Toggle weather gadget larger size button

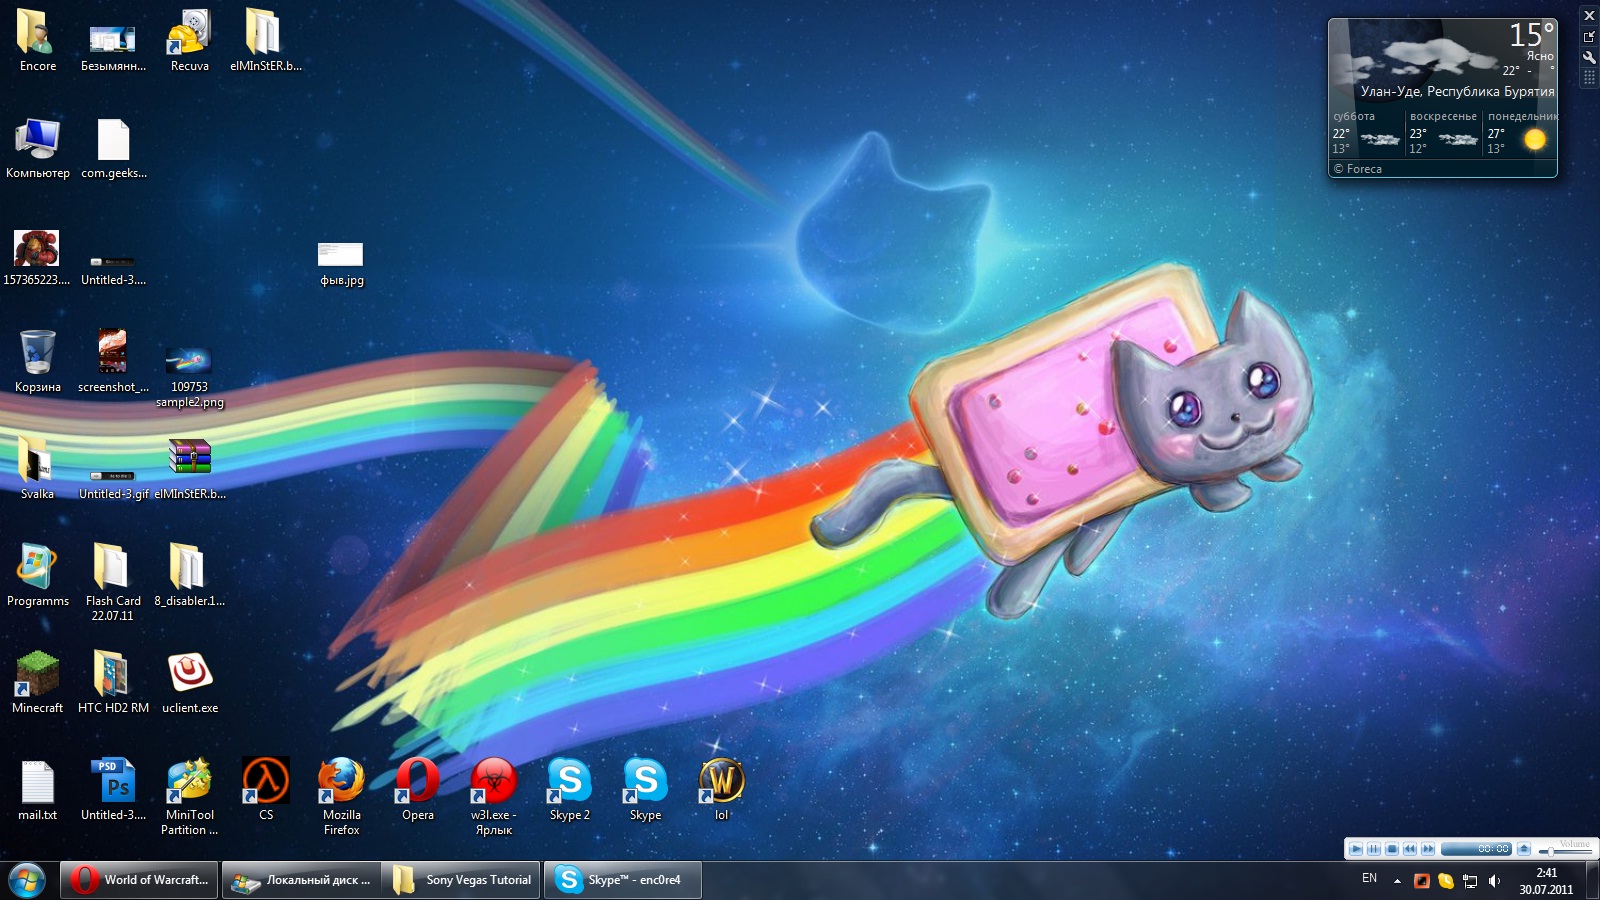pyautogui.click(x=1589, y=37)
